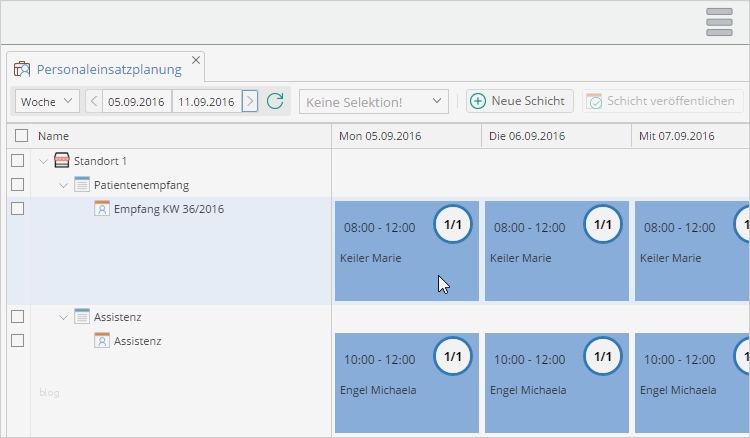The width and height of the screenshot is (750, 438).
Task: Check the Patientenempfang row checkbox
Action: point(17,185)
